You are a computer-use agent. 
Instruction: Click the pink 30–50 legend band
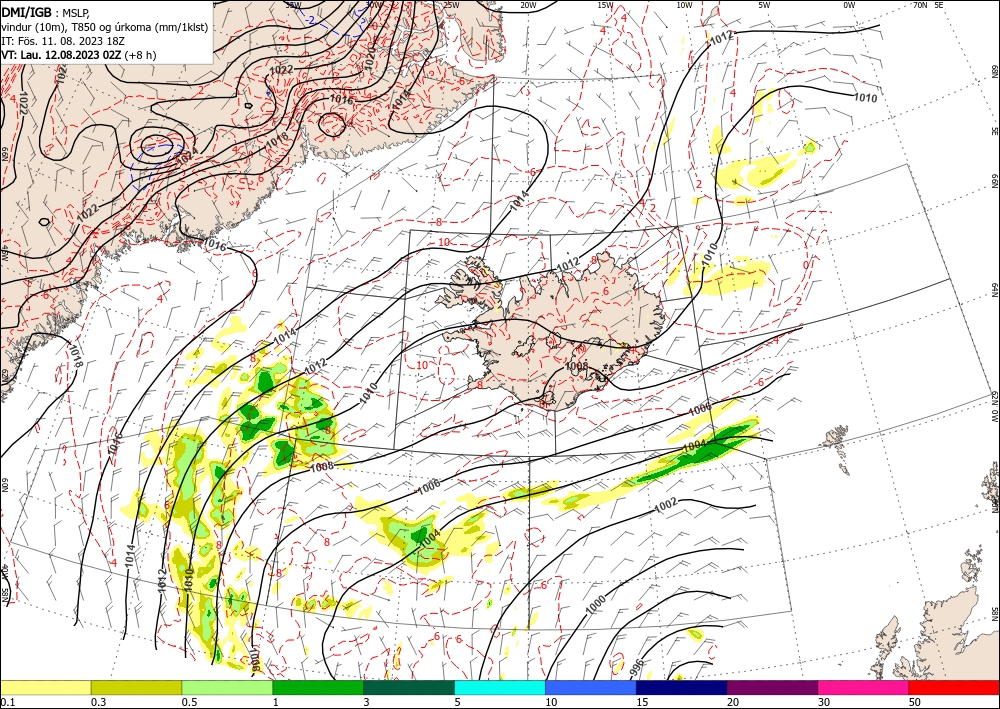click(864, 687)
